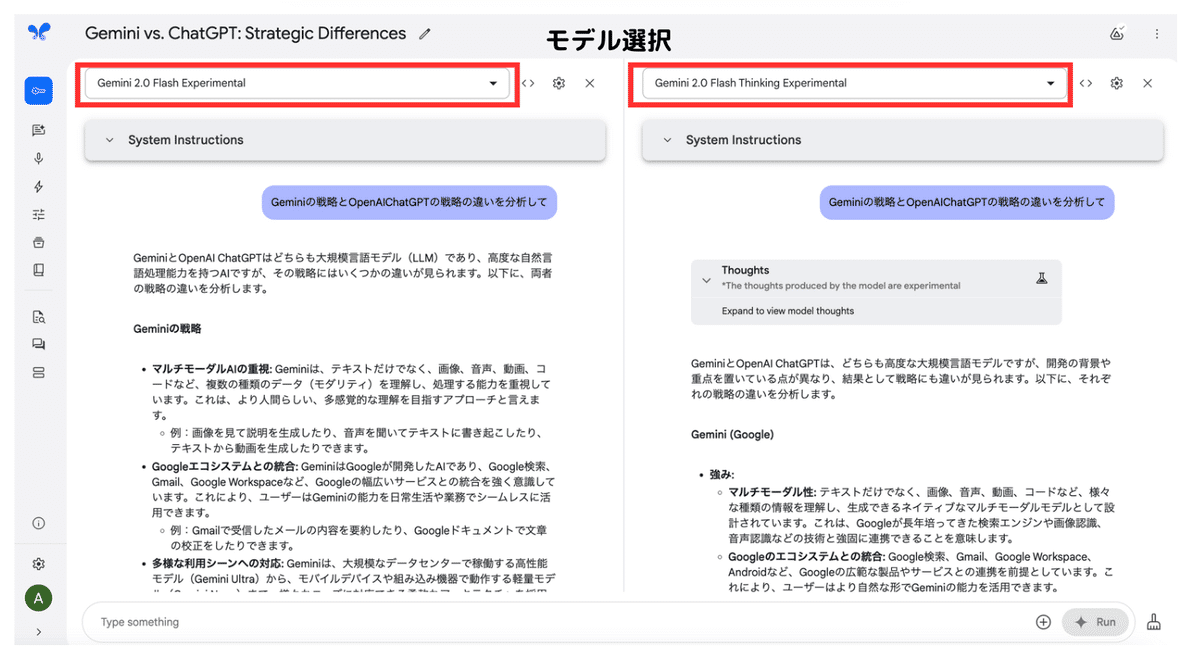This screenshot has width=1200, height=652.
Task: Click the get code icon of left panel
Action: (529, 83)
